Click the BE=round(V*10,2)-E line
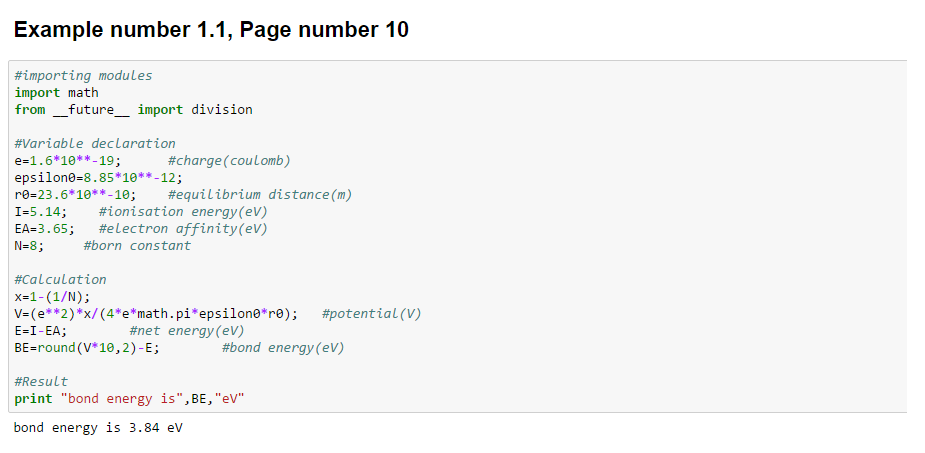Image resolution: width=925 pixels, height=453 pixels. coord(87,348)
